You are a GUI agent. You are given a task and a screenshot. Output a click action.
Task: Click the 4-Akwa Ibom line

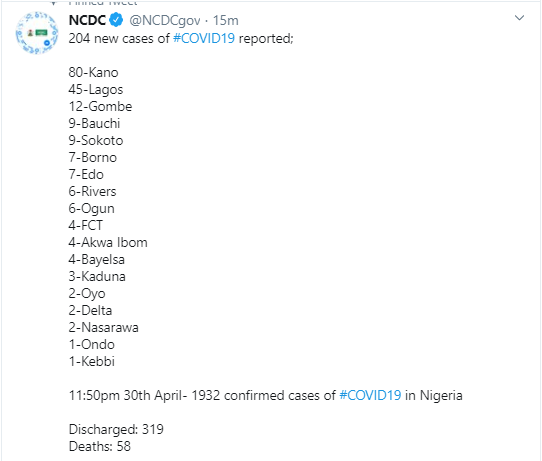[x=108, y=242]
